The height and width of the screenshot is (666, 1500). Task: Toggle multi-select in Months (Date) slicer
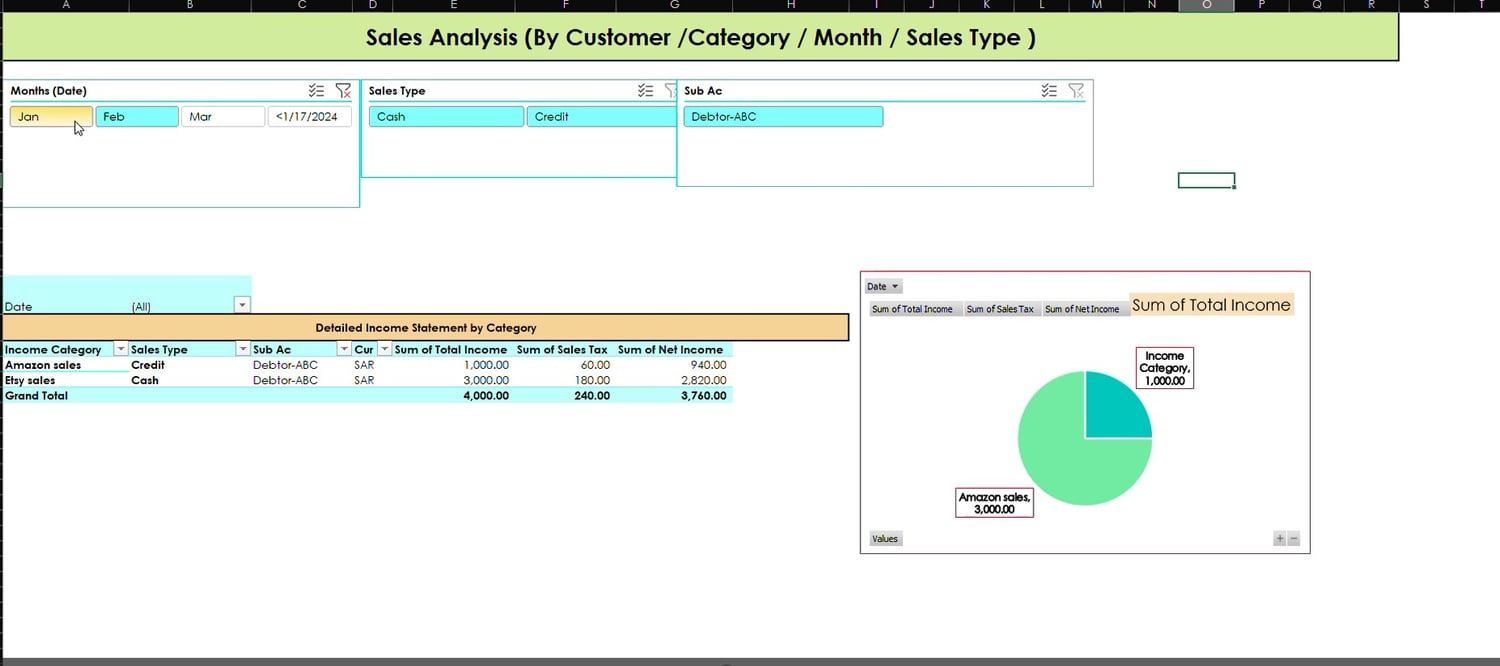(x=316, y=91)
